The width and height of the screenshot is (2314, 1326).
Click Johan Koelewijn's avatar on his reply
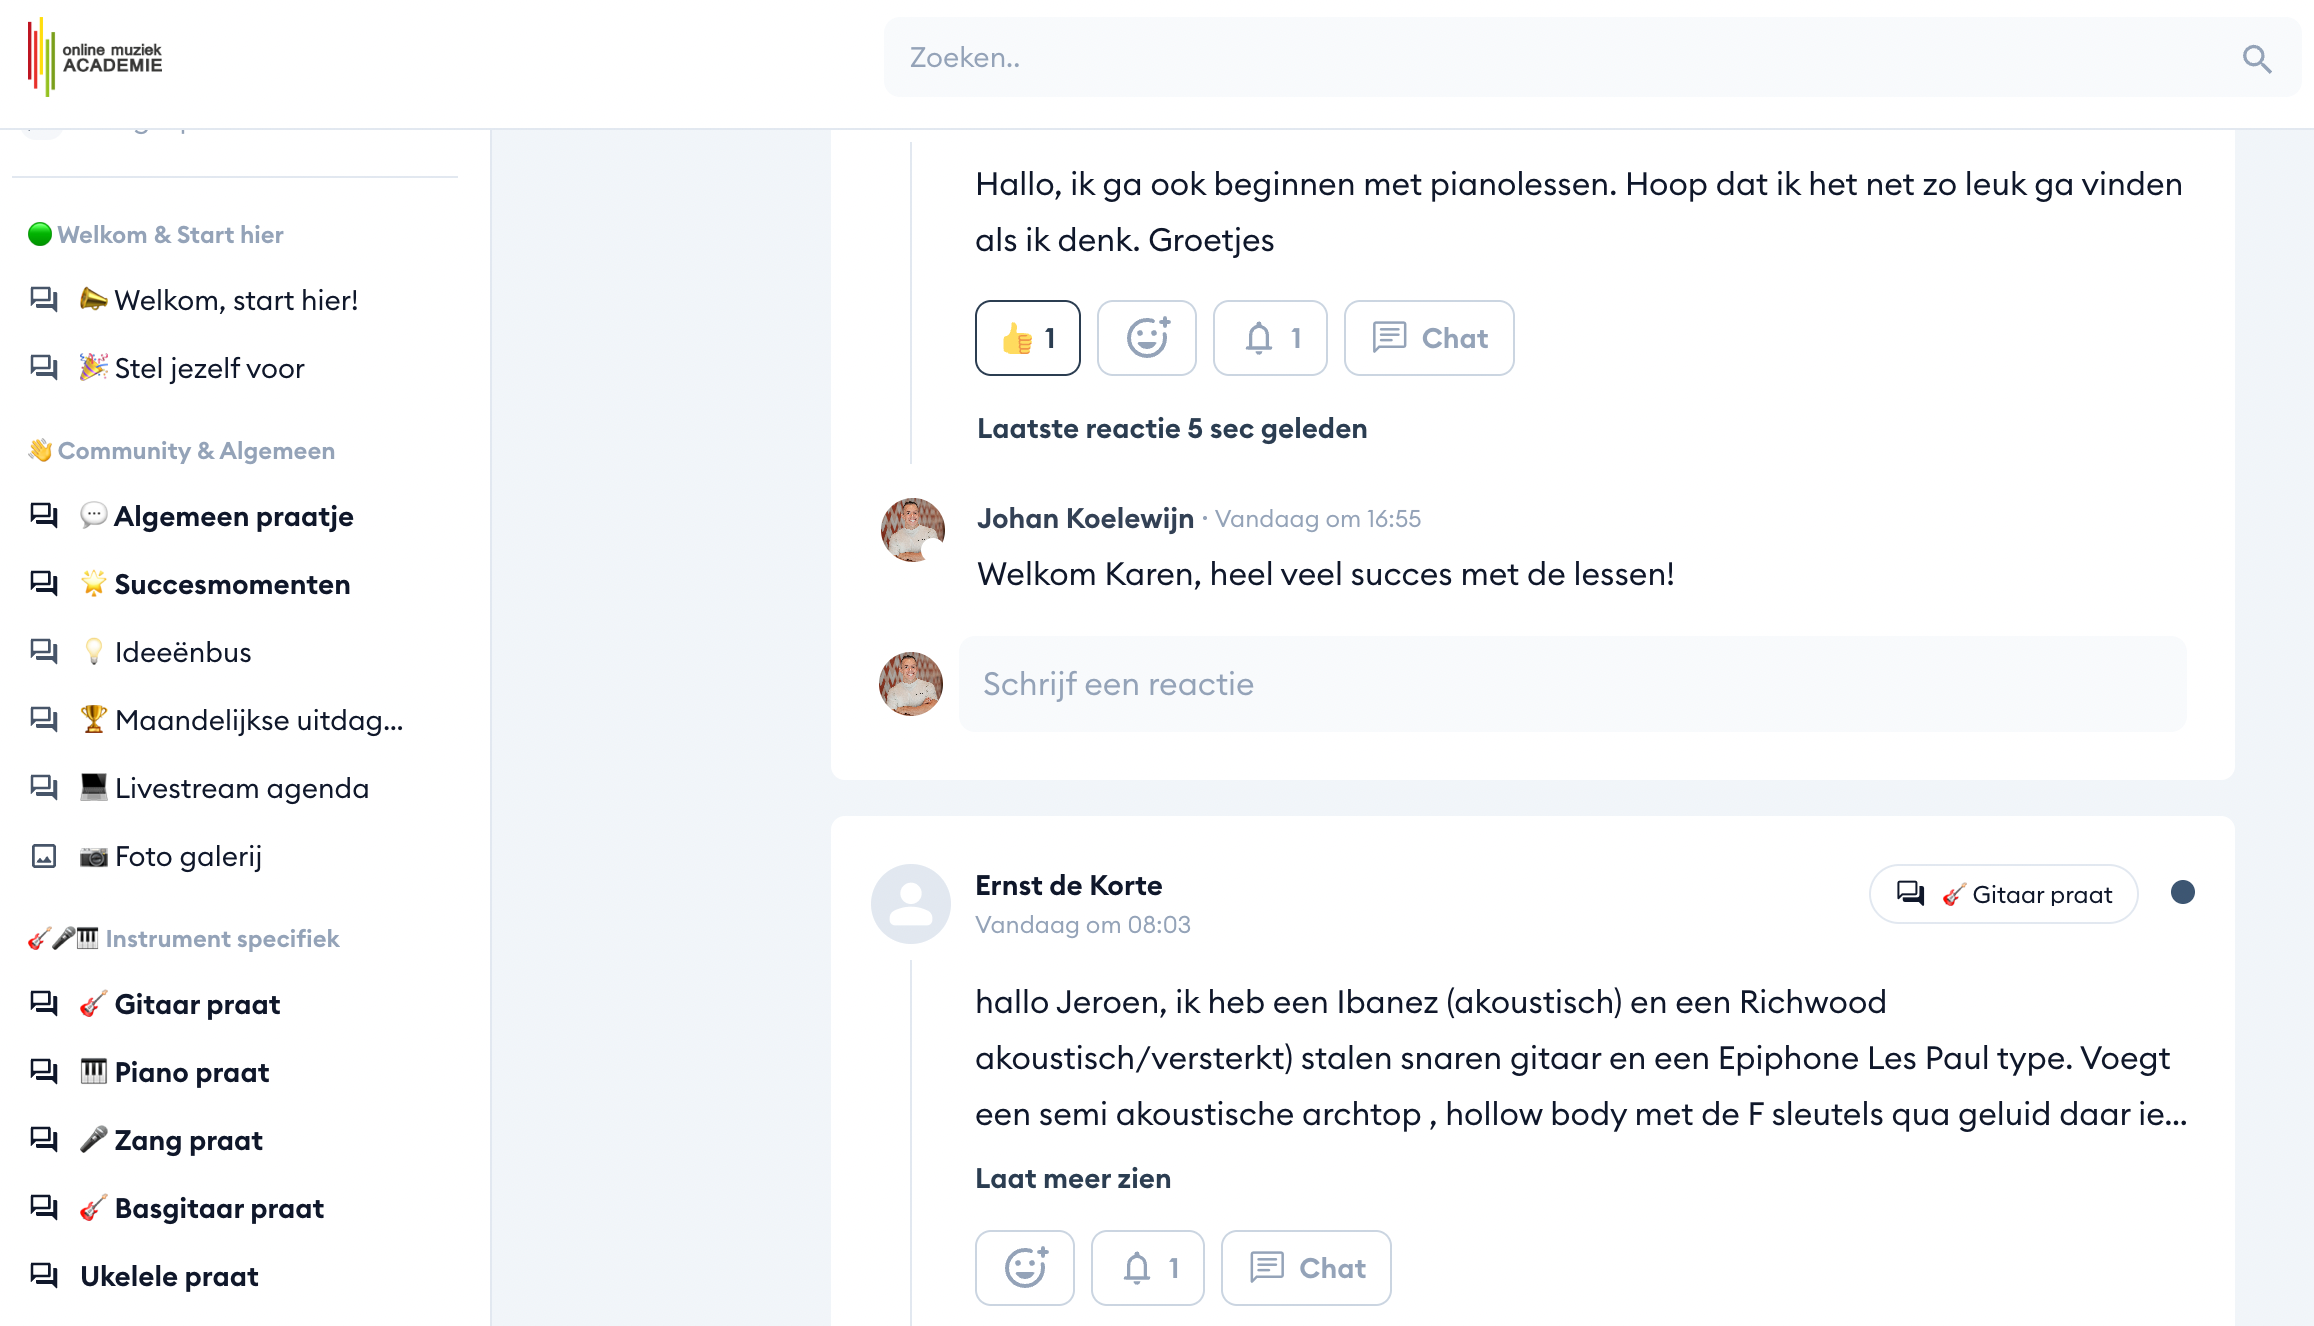912,530
